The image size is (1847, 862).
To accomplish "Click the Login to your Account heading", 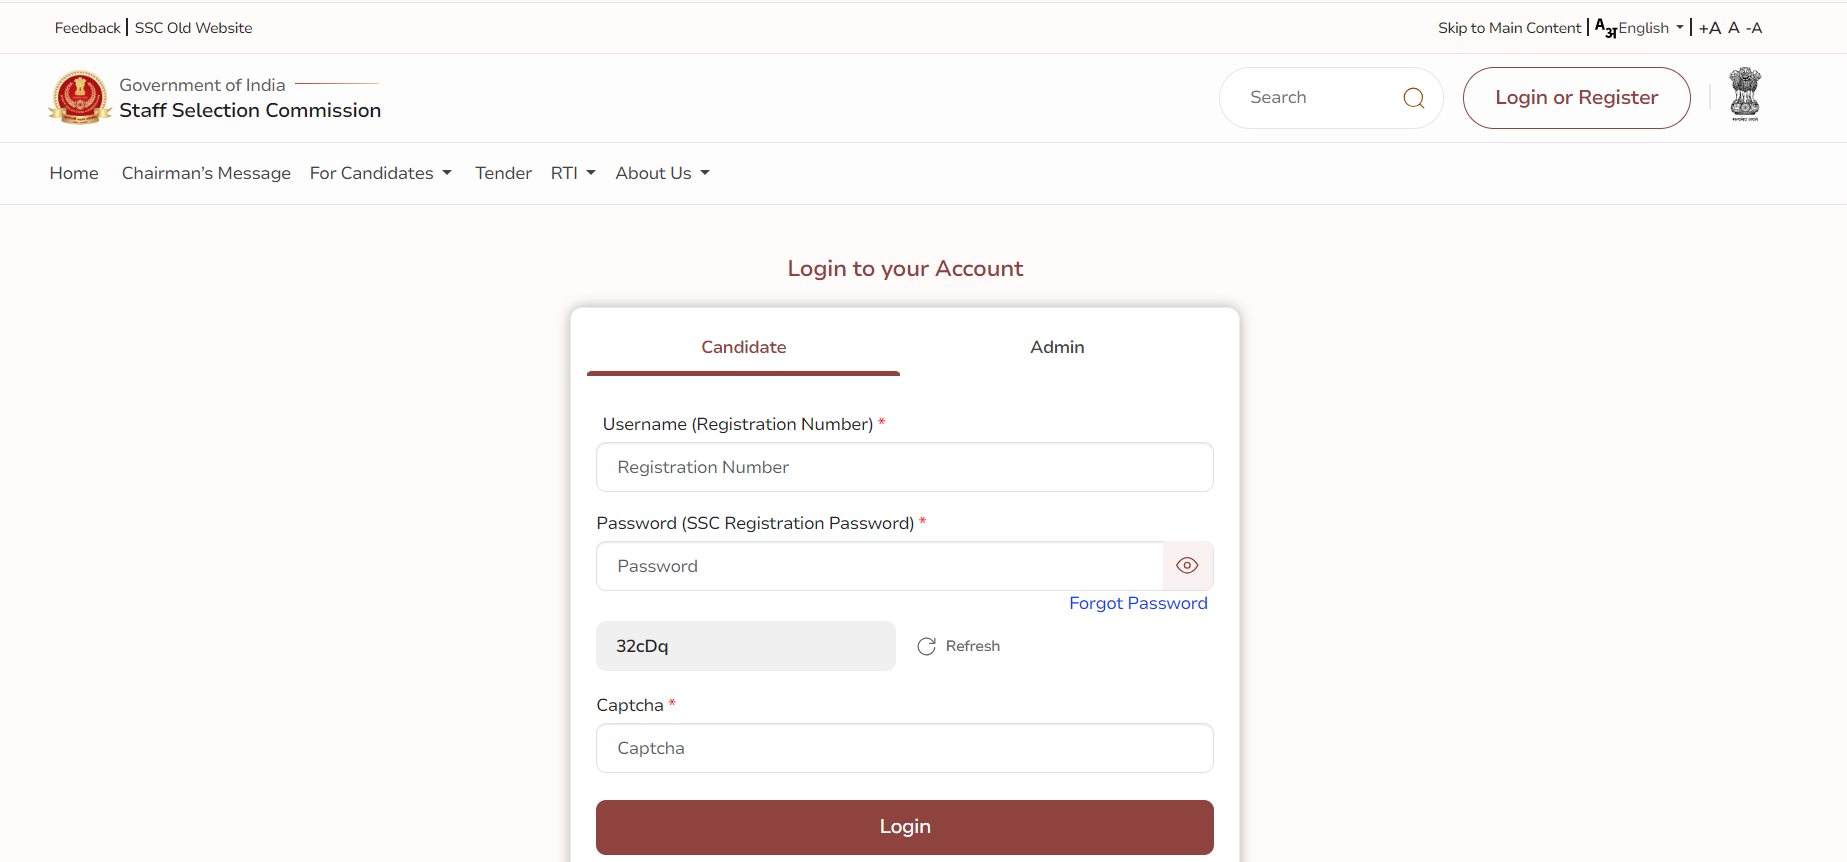I will (x=905, y=268).
